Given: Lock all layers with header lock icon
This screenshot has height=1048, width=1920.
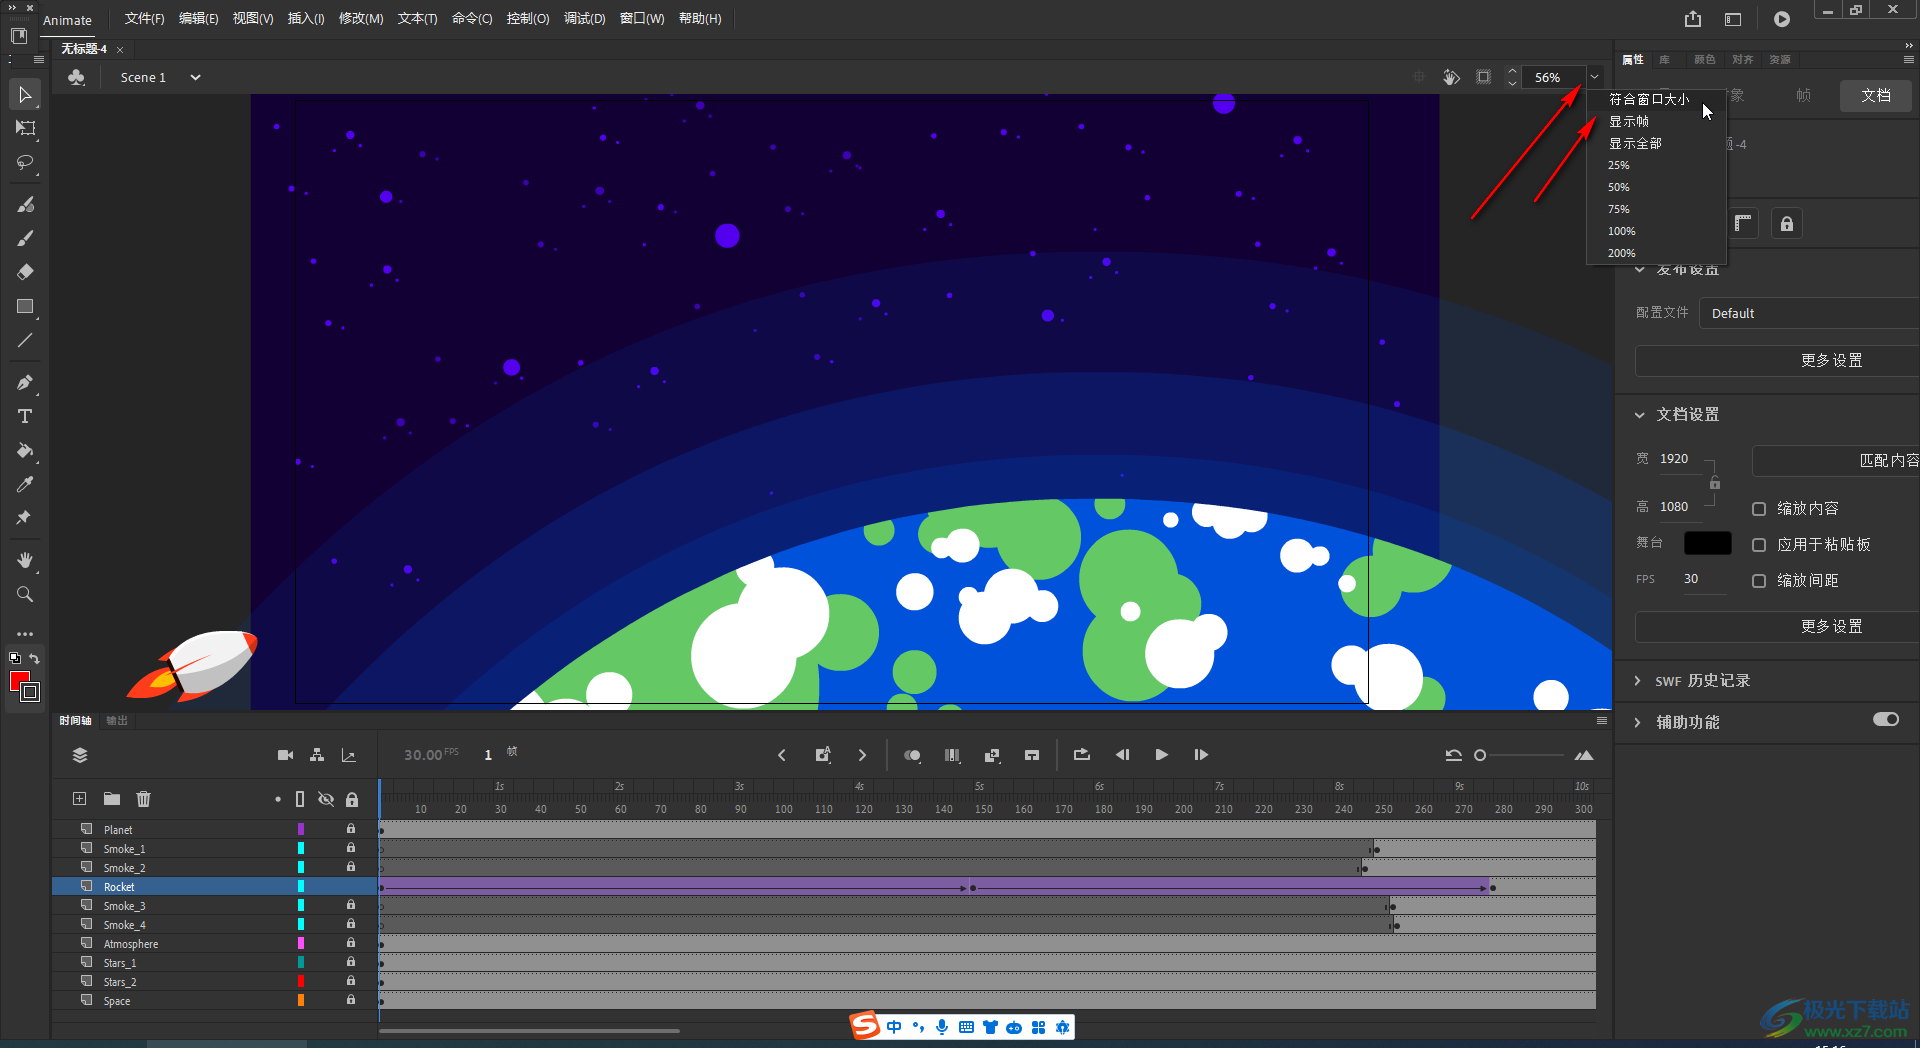Looking at the screenshot, I should click(x=352, y=799).
